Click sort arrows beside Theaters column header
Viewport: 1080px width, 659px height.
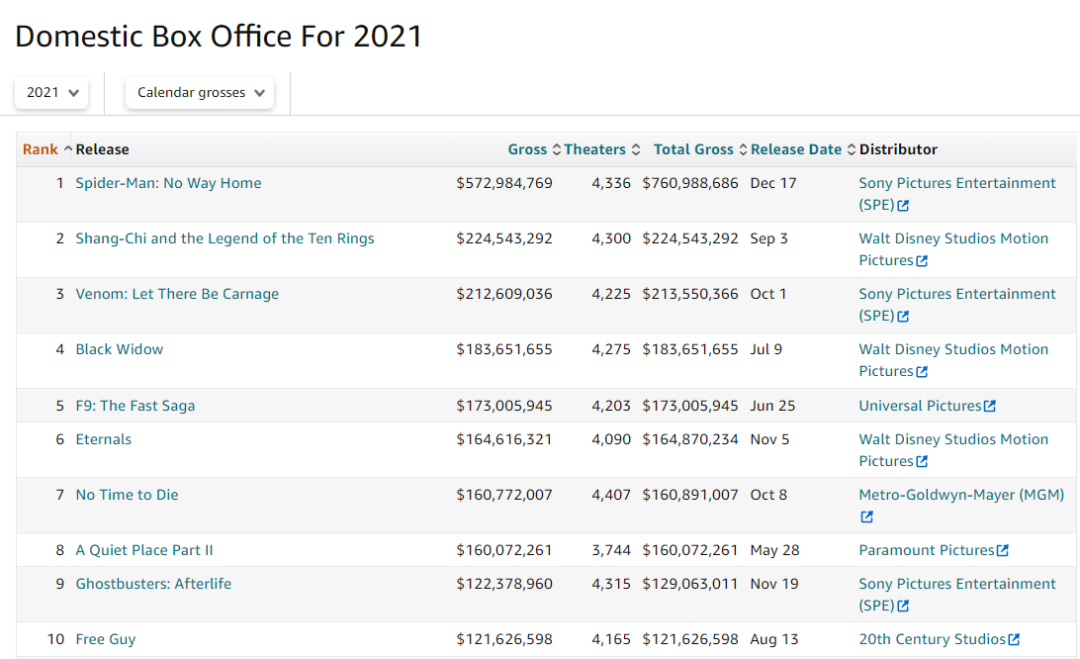(x=635, y=150)
